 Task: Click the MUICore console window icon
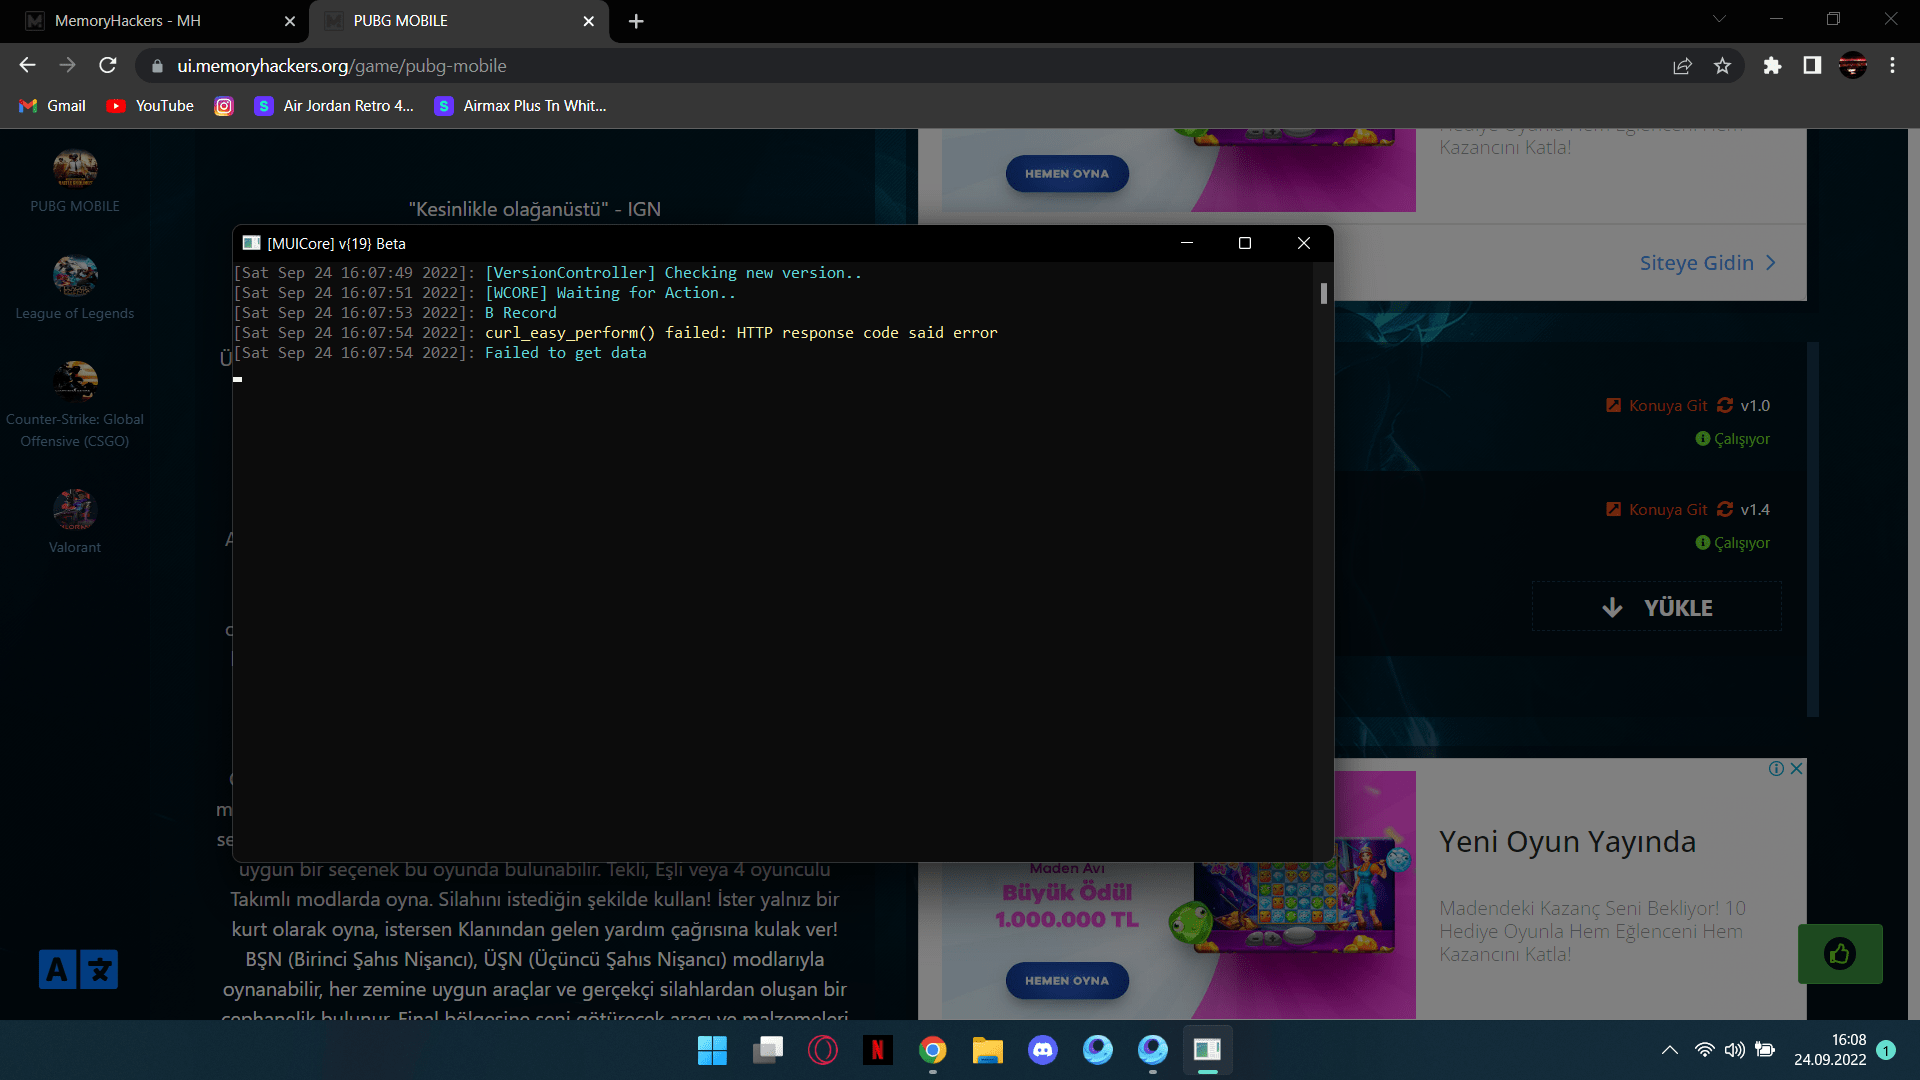(x=251, y=243)
